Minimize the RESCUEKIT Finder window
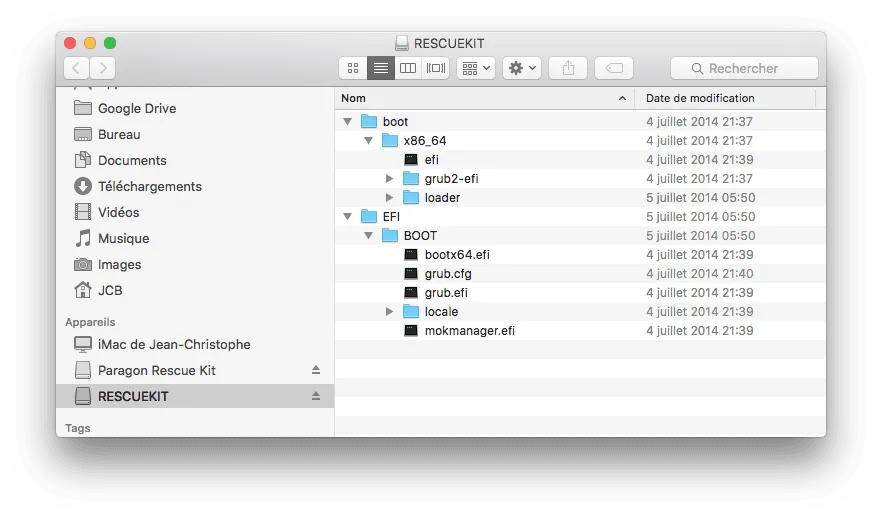This screenshot has height=517, width=882. (90, 43)
